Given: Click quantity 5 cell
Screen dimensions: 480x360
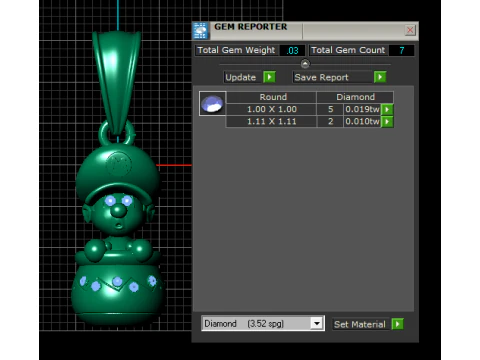Looking at the screenshot, I should 330,109.
